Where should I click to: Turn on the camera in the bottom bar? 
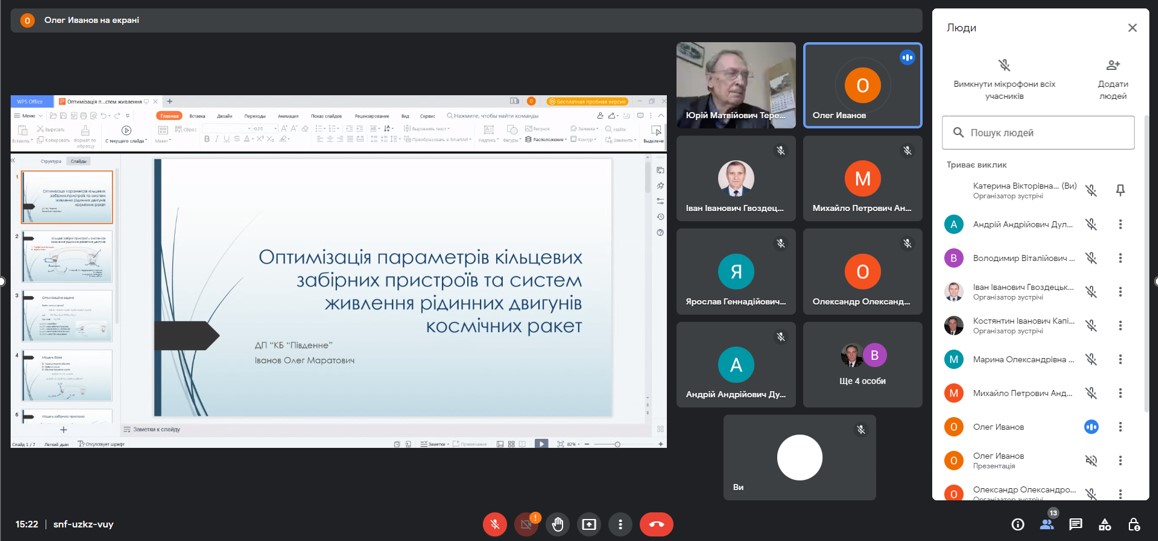point(526,524)
